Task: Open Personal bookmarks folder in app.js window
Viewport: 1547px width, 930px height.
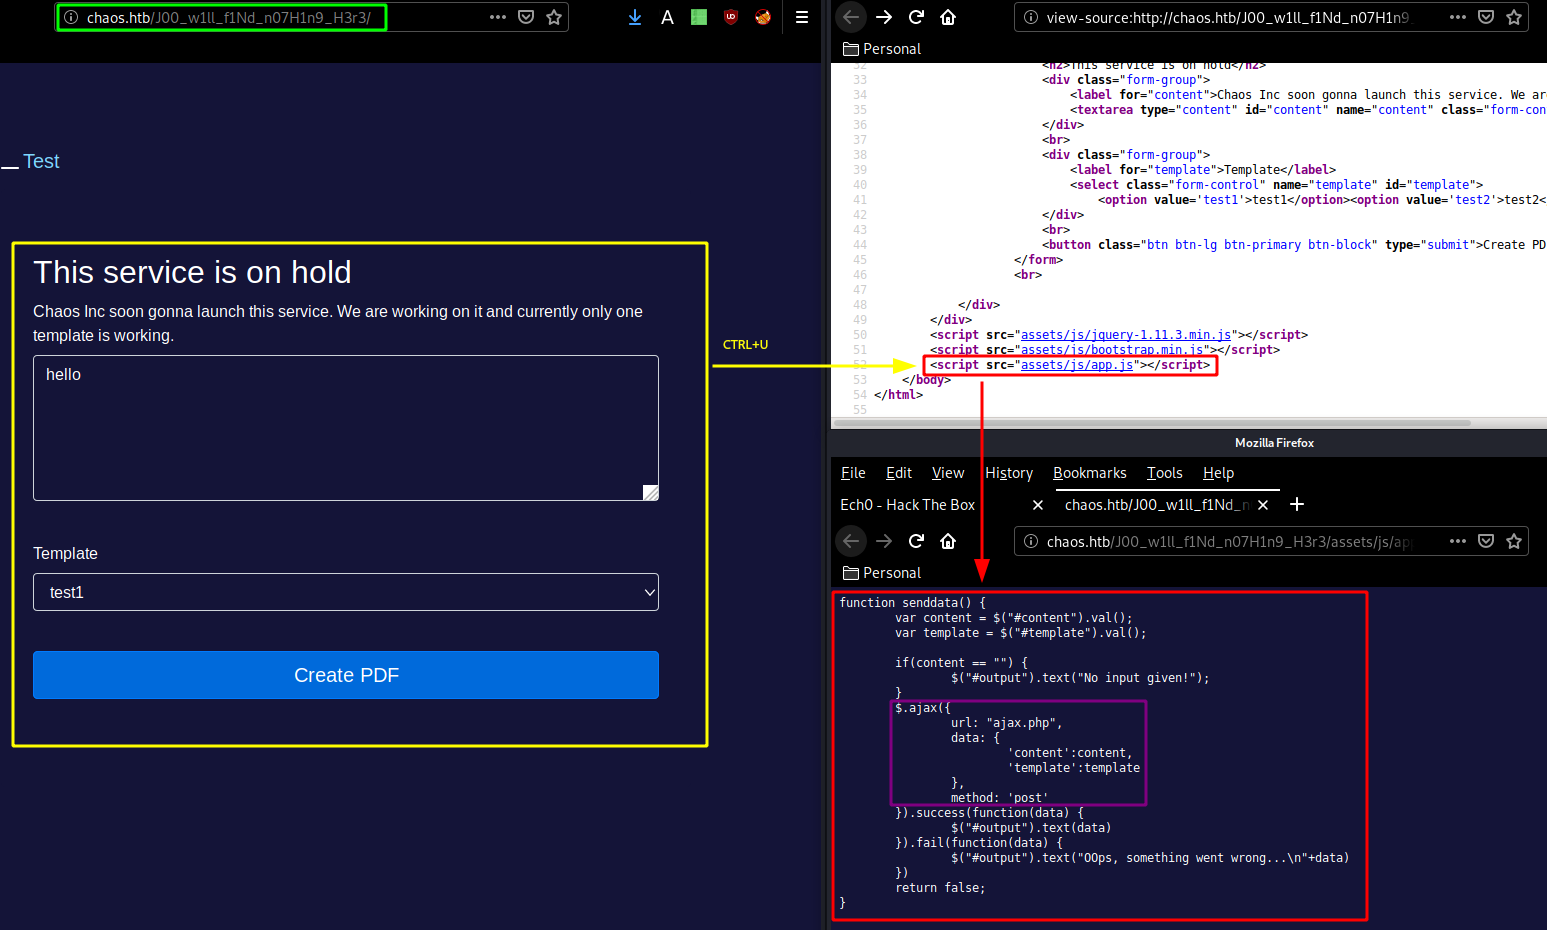Action: [882, 573]
